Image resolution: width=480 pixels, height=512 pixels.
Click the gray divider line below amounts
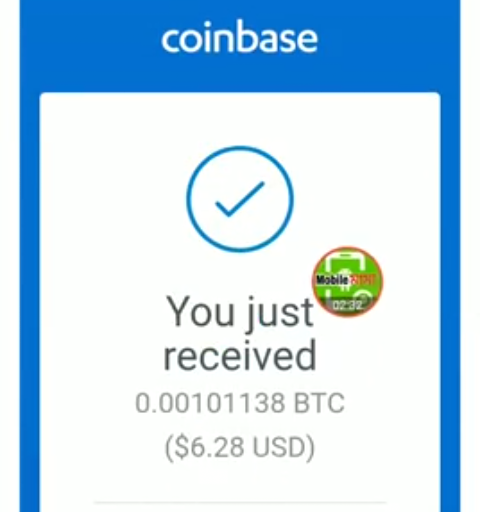(x=240, y=501)
